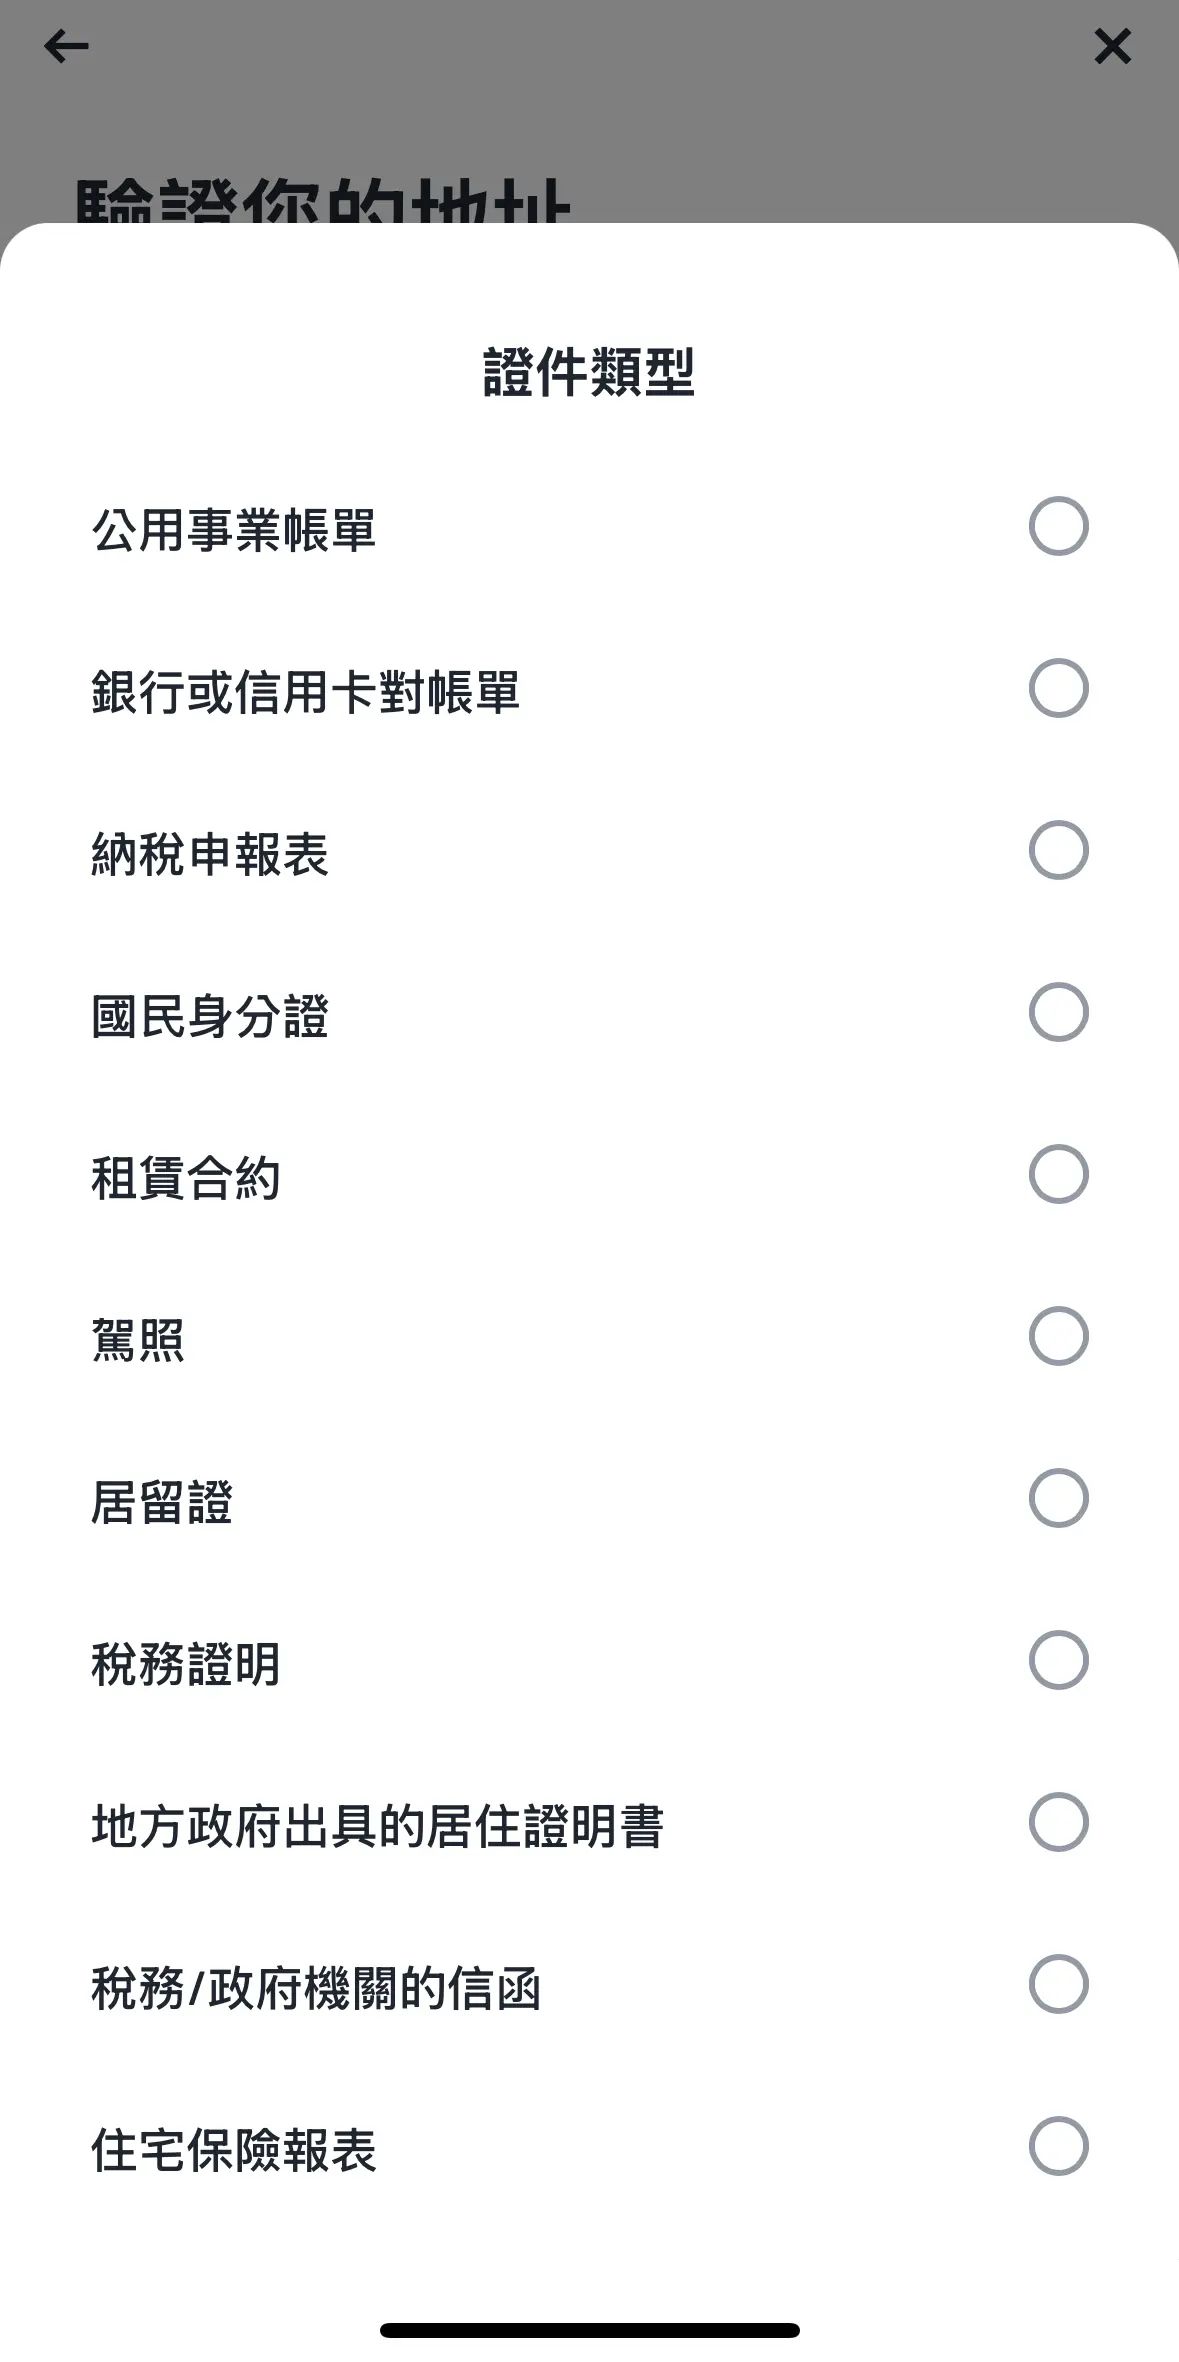The height and width of the screenshot is (2362, 1179).
Task: Select the 住宅保險報表 radio button
Action: pos(1058,2146)
